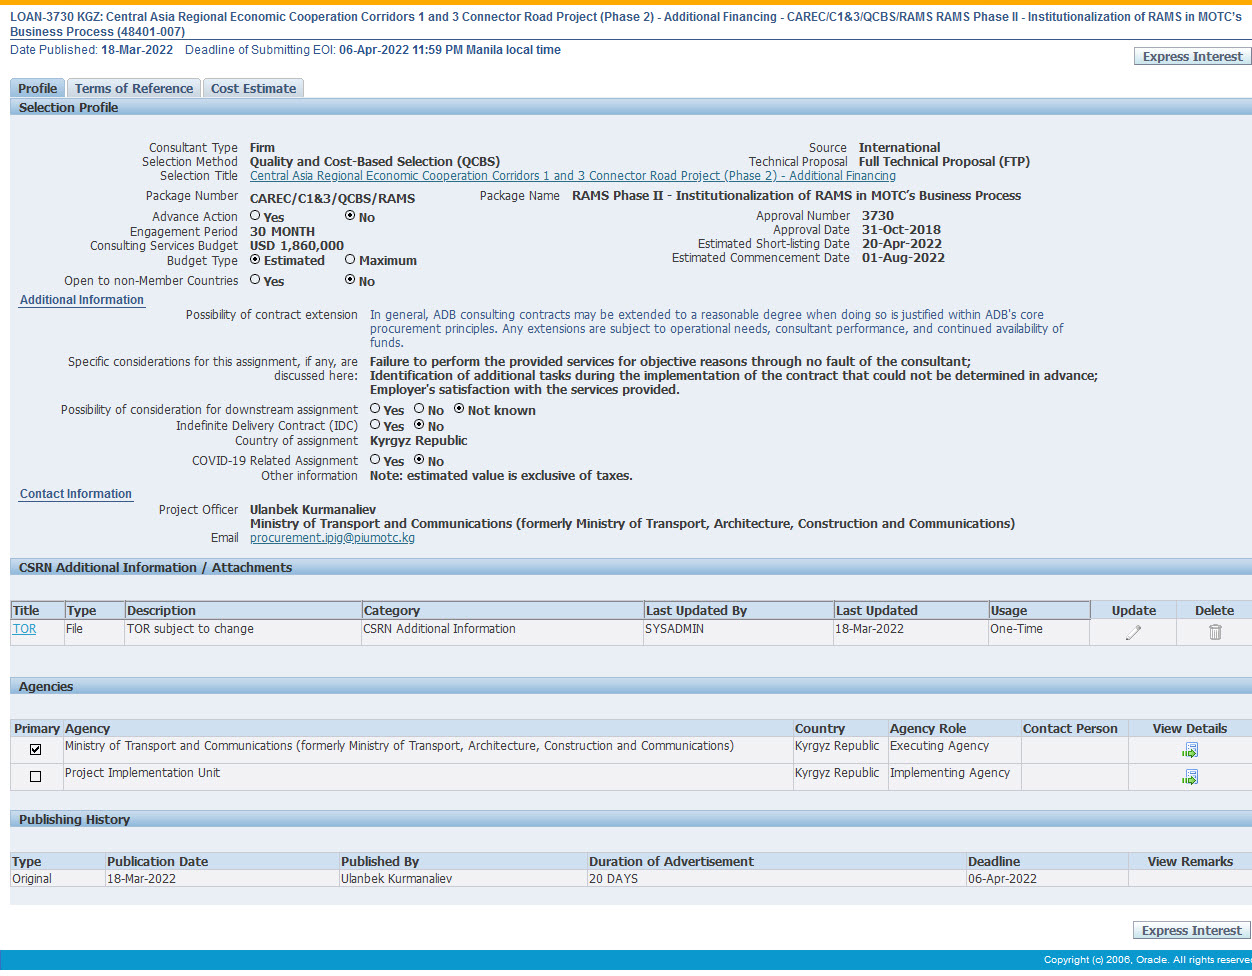Click 'Quality and Cost-Based Selection (QCBS)' text

(375, 162)
